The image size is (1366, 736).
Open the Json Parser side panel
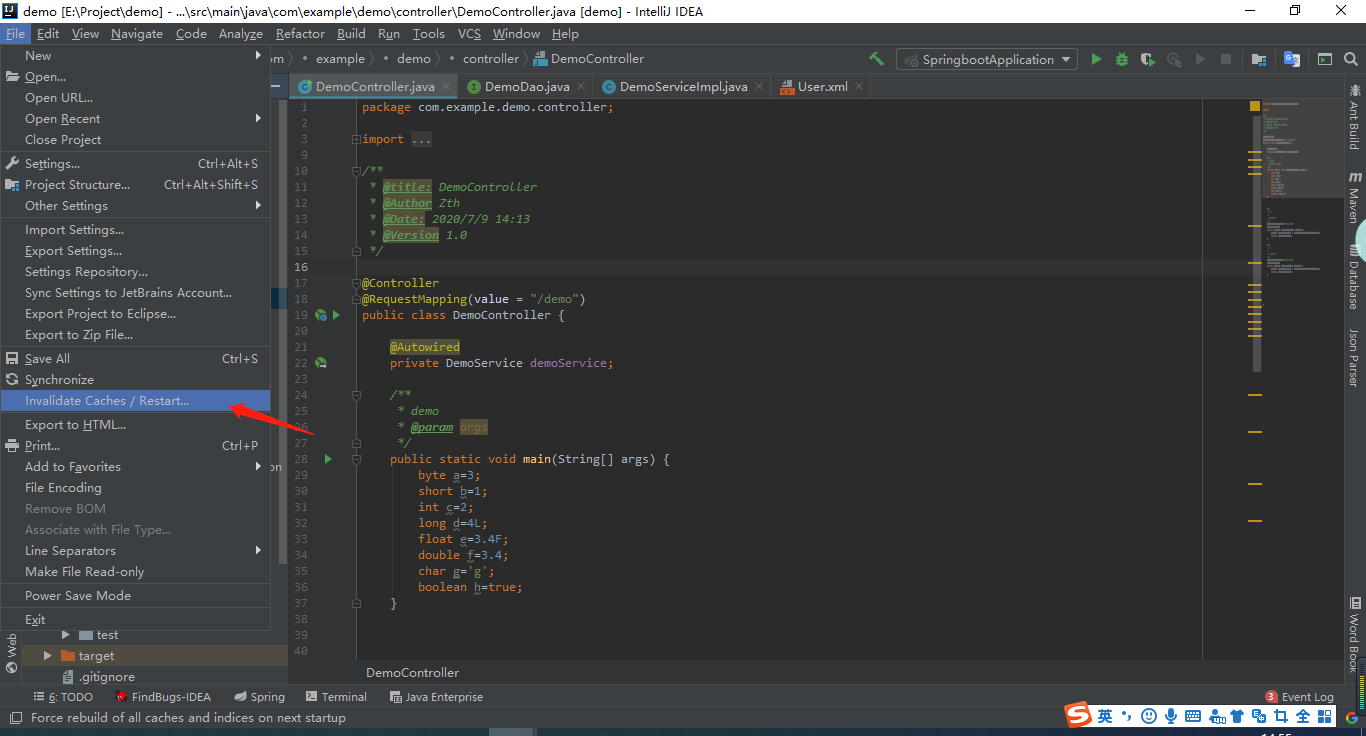[1354, 357]
